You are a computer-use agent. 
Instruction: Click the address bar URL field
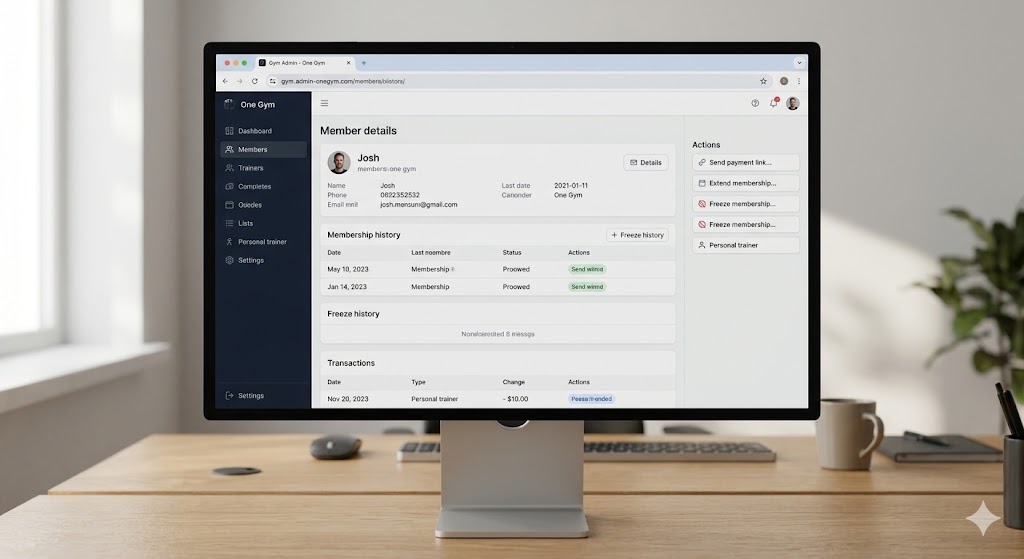[516, 81]
